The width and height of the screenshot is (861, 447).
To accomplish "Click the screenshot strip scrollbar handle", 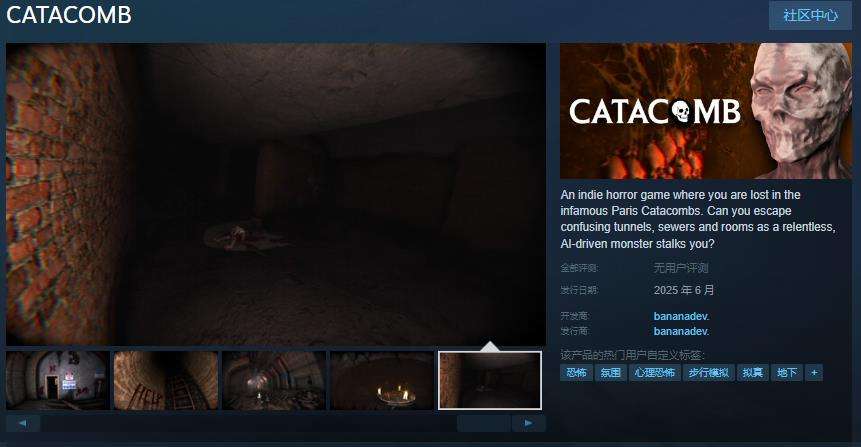I will (484, 423).
